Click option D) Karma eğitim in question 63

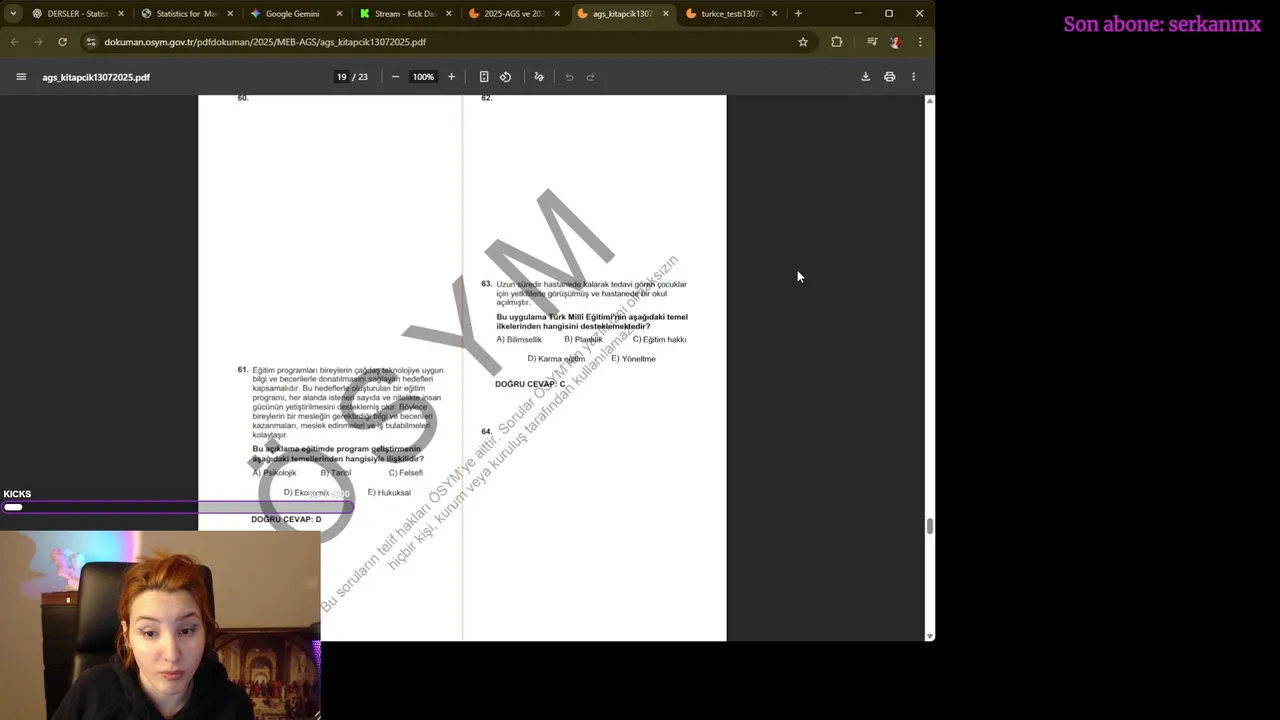(556, 359)
